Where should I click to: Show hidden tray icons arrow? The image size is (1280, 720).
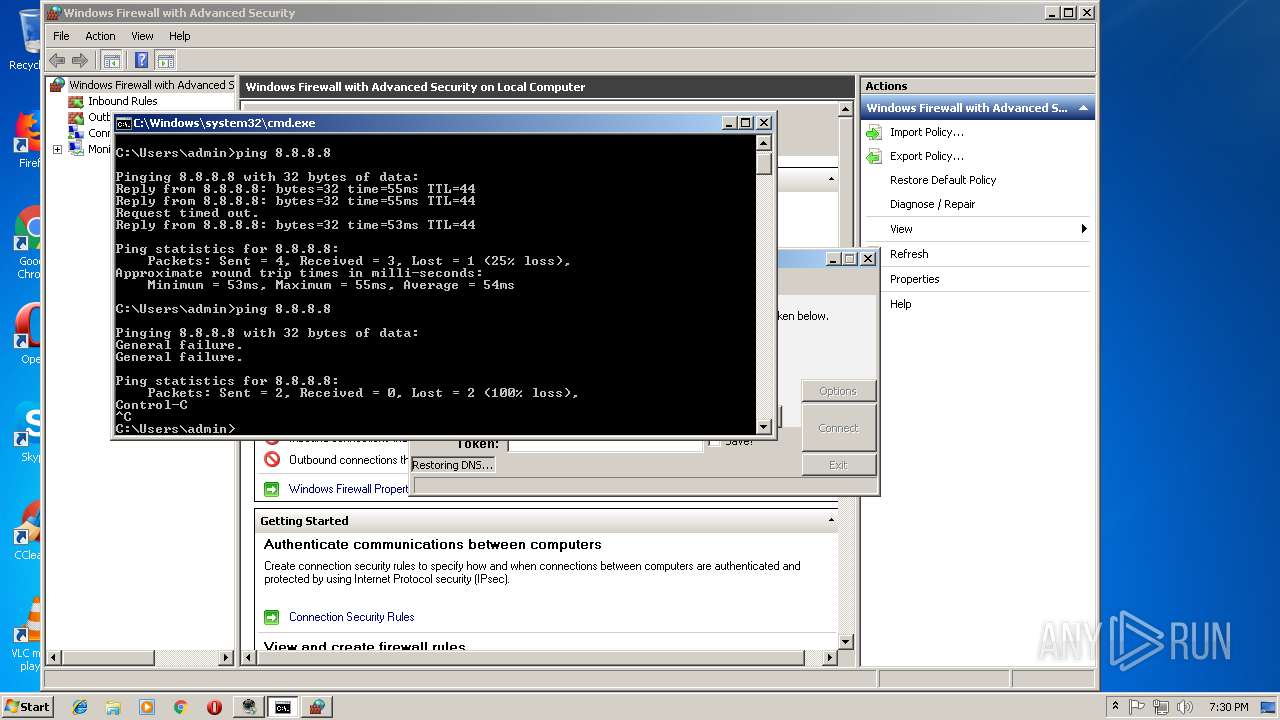[1116, 707]
